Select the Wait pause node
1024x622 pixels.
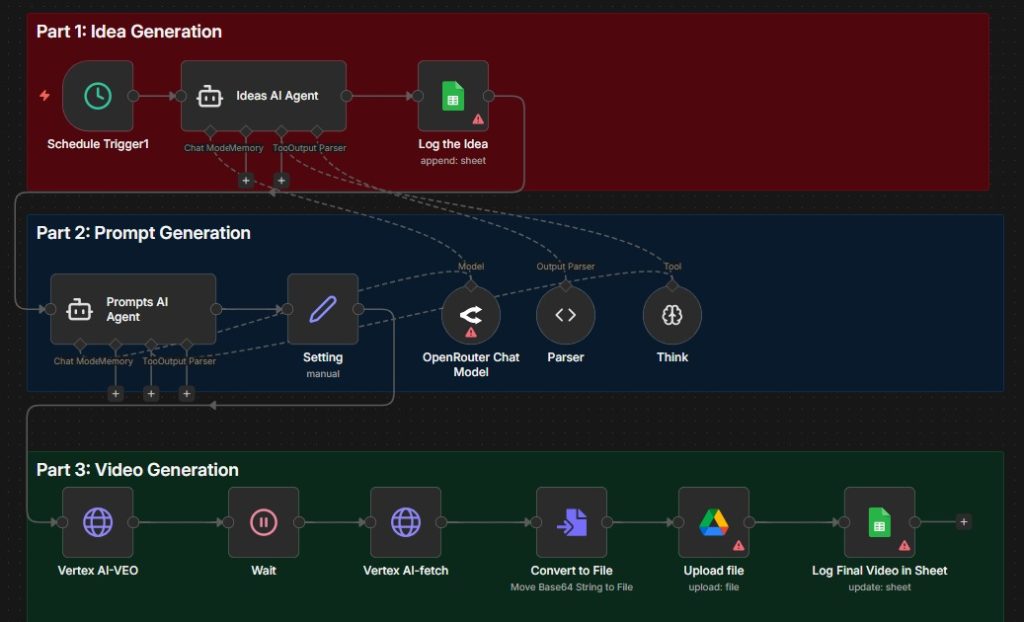point(264,522)
